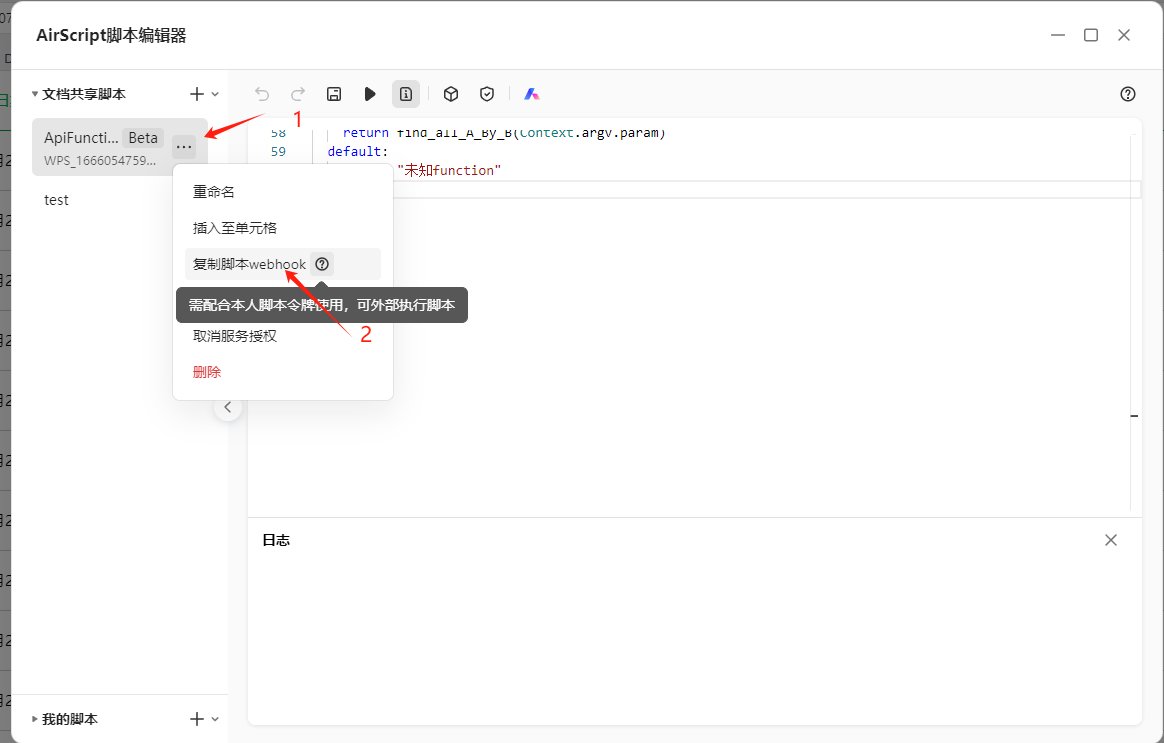
Task: Click the undo arrow in toolbar
Action: point(262,94)
